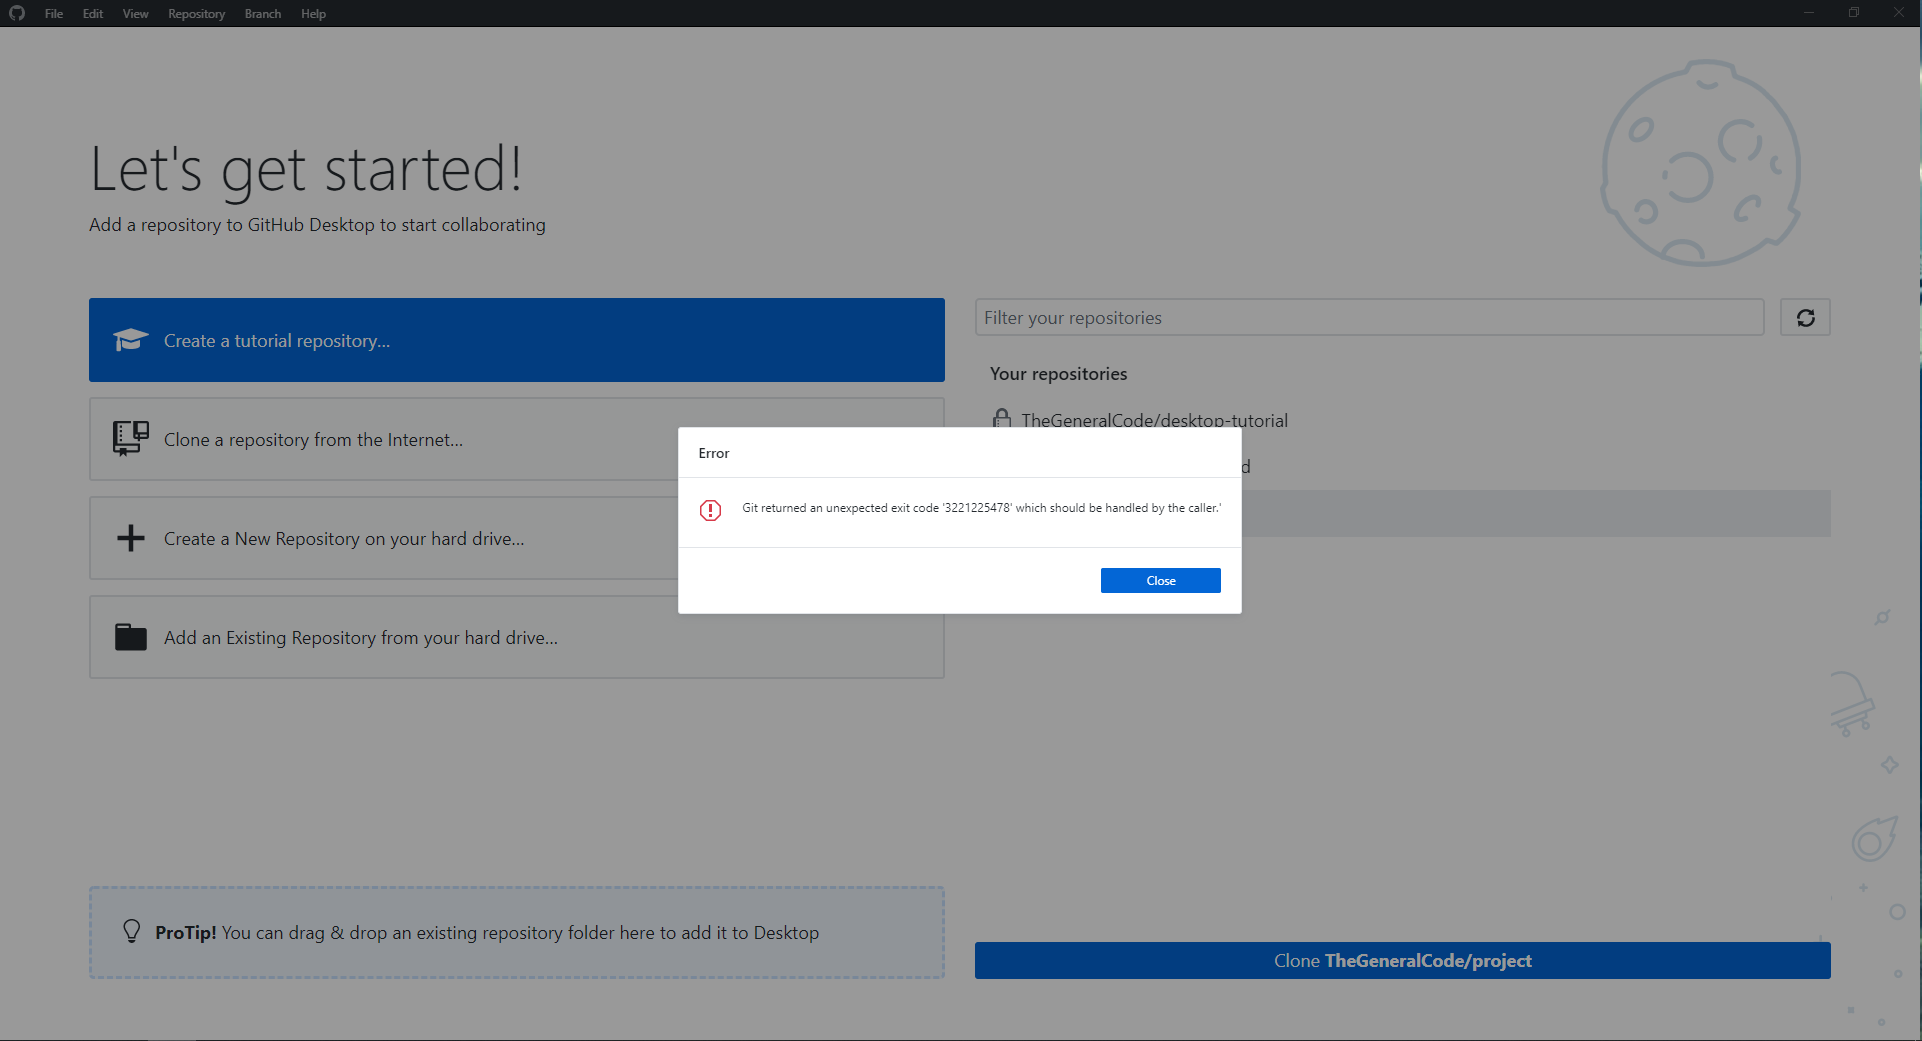Open the Edit menu
The width and height of the screenshot is (1922, 1041).
coord(93,14)
